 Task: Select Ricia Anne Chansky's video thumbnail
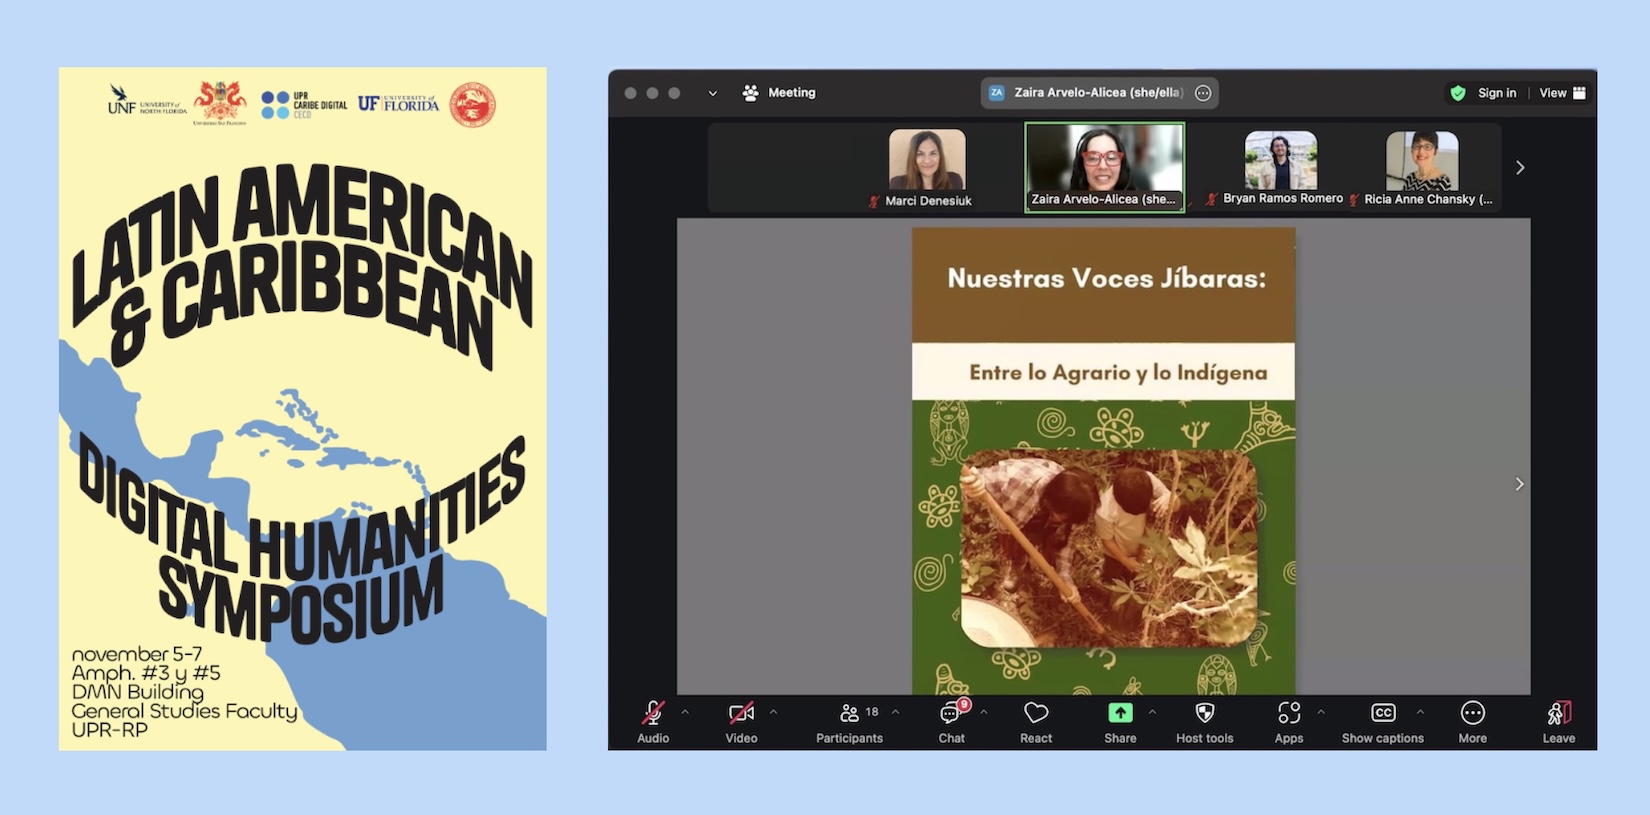1422,160
